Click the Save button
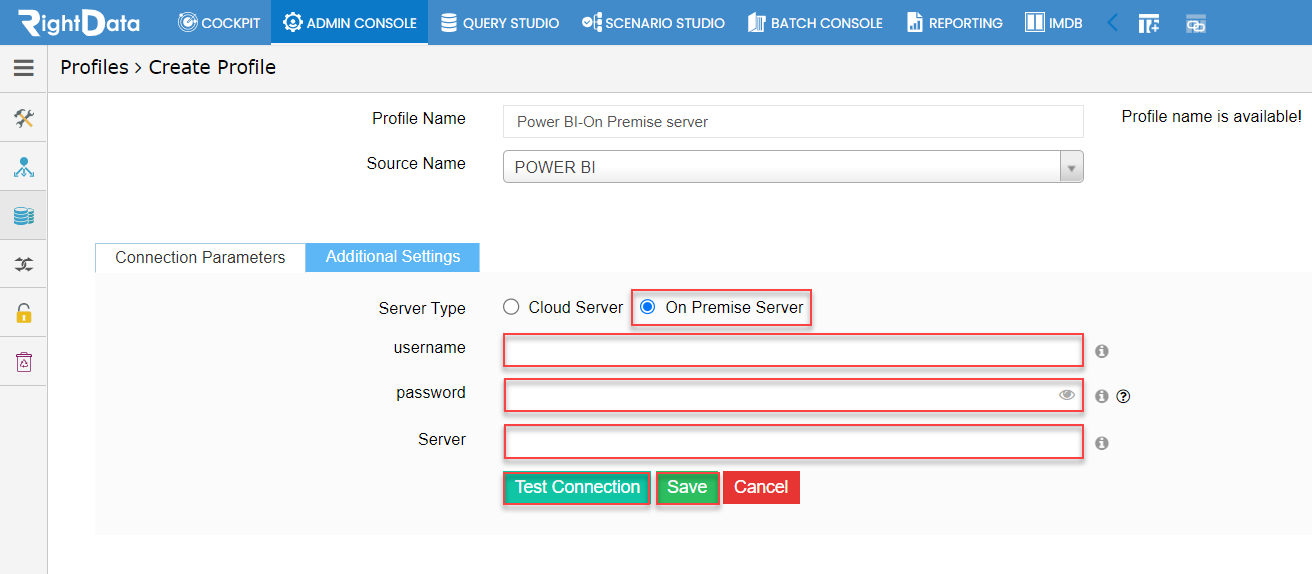The width and height of the screenshot is (1312, 574). click(x=687, y=487)
